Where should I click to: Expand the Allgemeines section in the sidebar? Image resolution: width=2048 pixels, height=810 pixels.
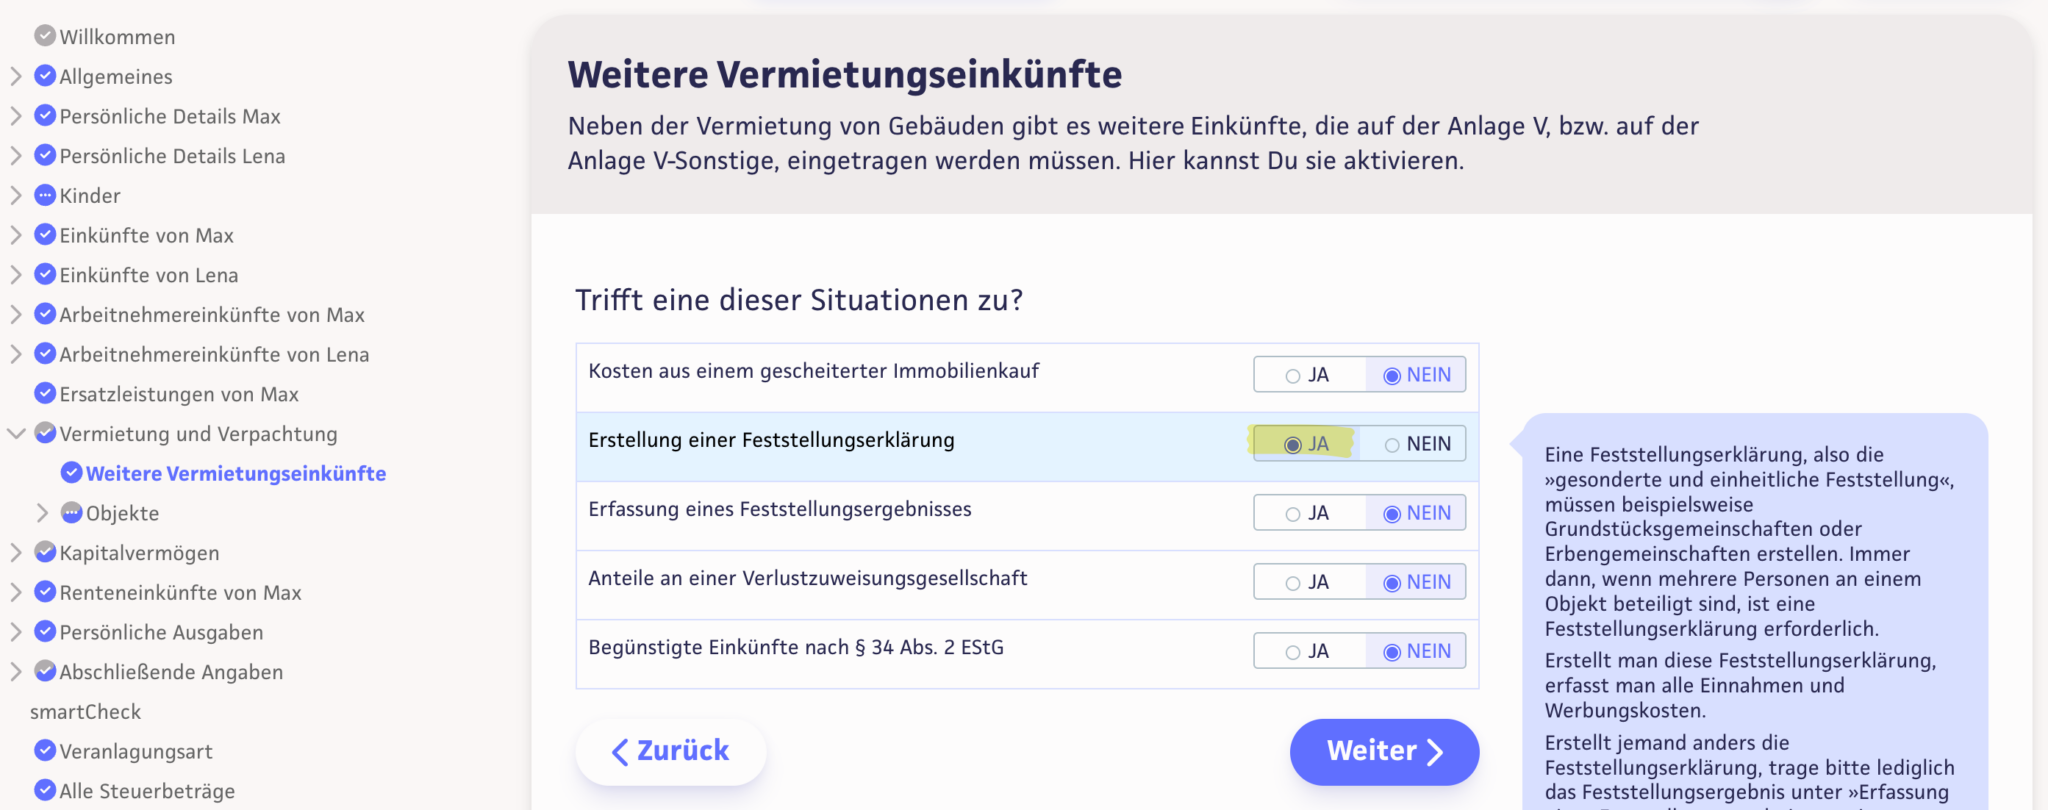(16, 76)
